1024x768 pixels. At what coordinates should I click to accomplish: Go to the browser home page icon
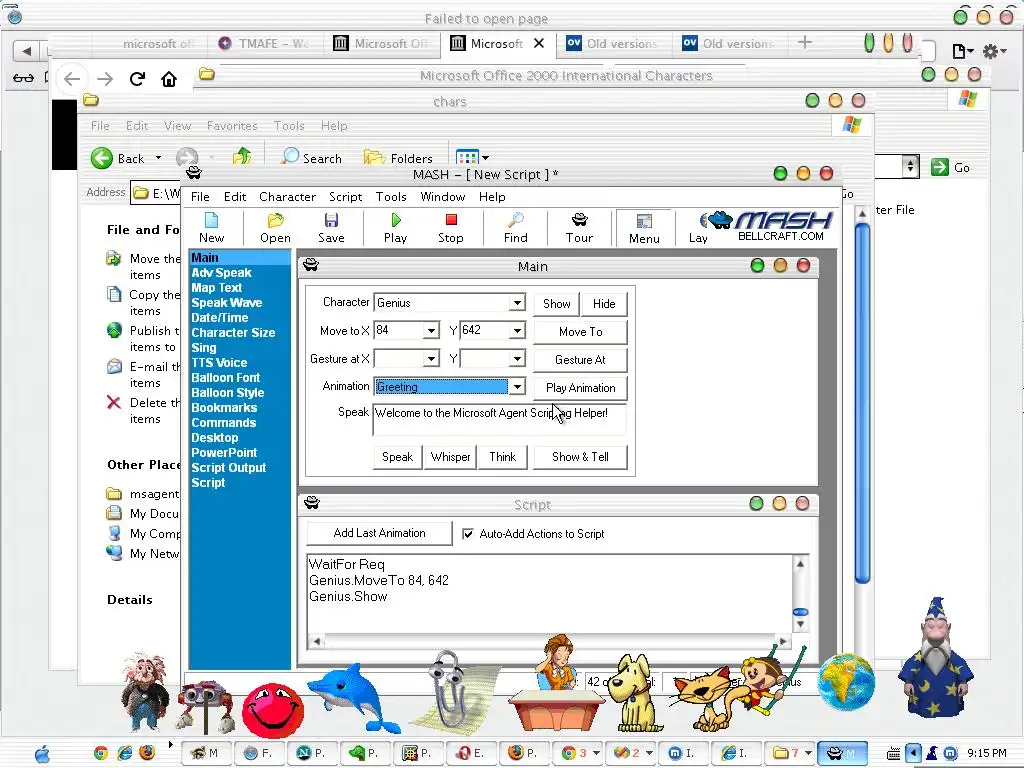coord(169,79)
